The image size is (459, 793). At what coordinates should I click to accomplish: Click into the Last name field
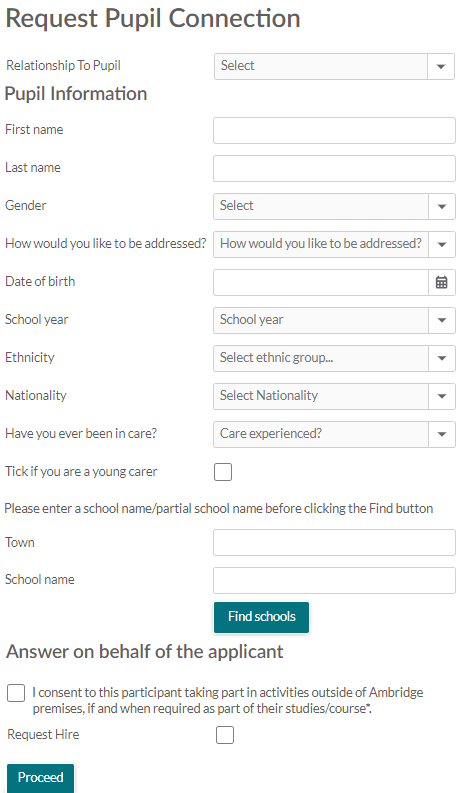[x=334, y=168]
